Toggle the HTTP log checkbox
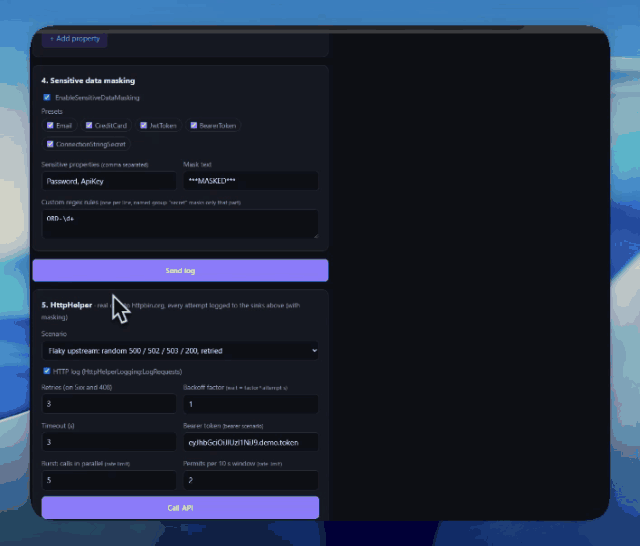This screenshot has height=546, width=640. [47, 371]
